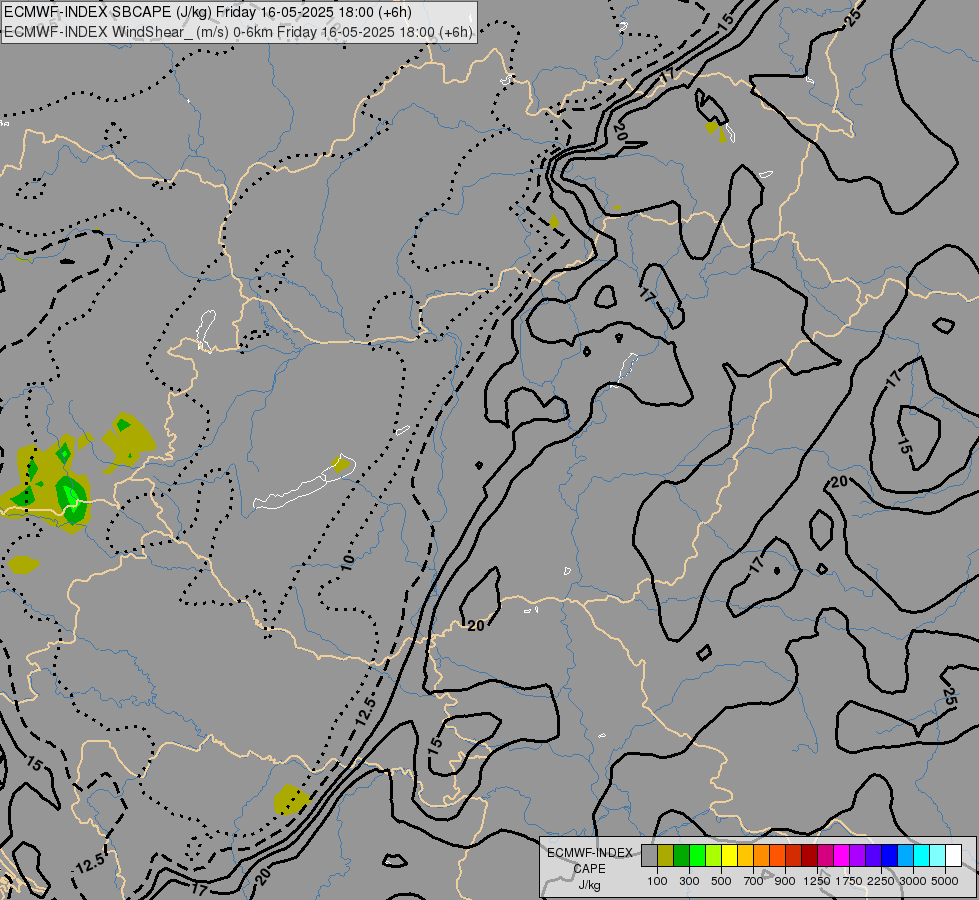Select the dark red swatch in the legend
The height and width of the screenshot is (900, 979).
point(809,855)
